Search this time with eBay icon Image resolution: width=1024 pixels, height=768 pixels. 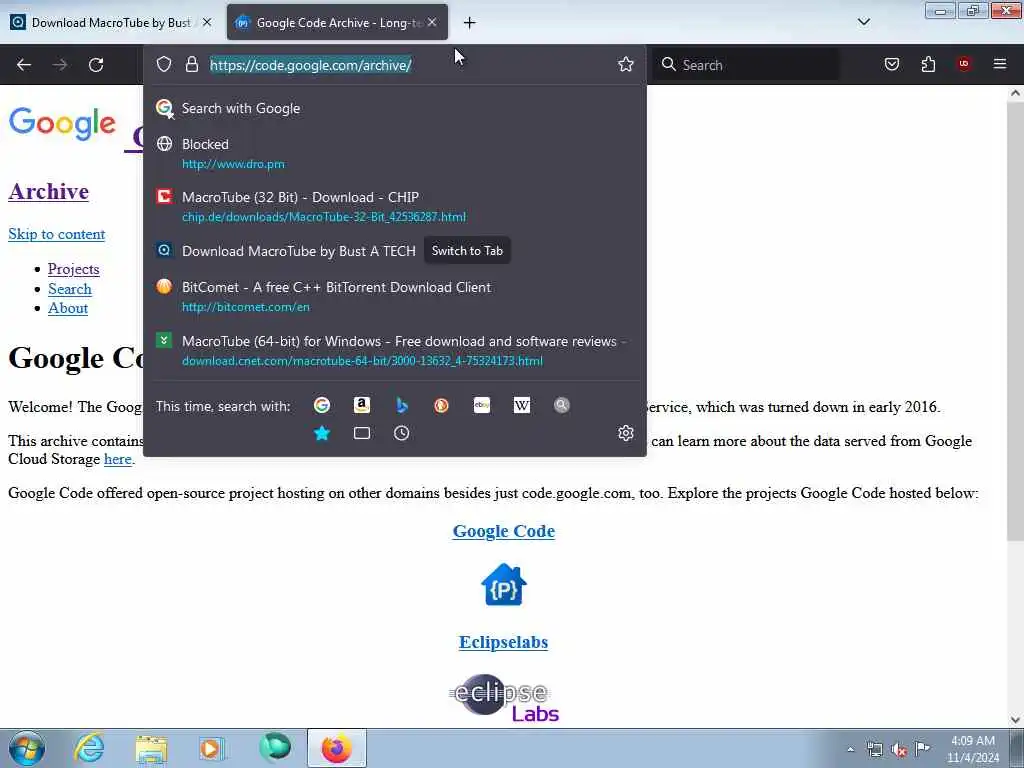coord(482,406)
